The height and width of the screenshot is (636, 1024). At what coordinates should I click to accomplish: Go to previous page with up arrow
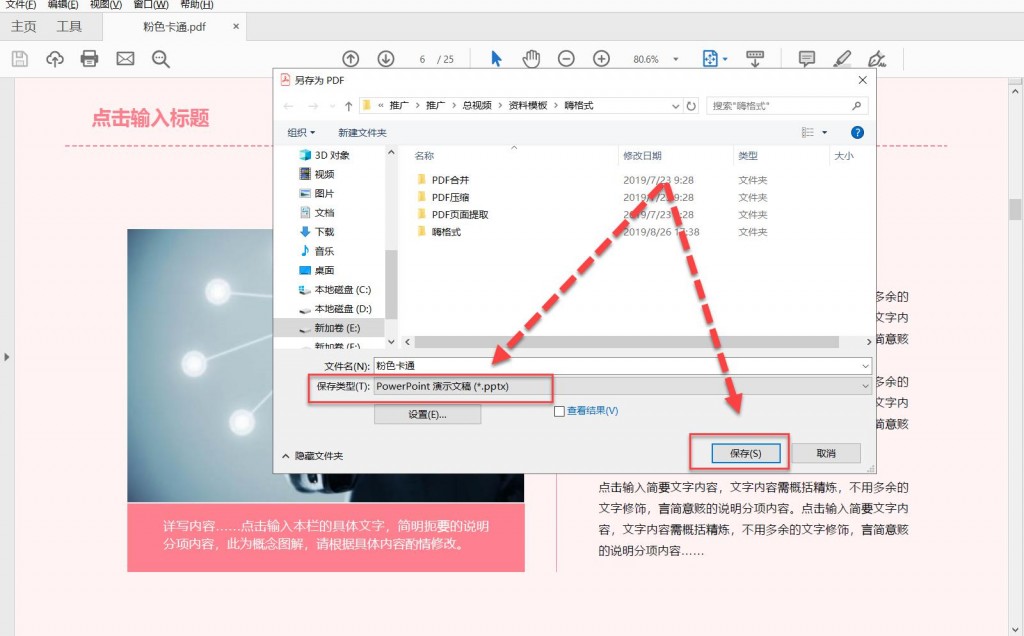click(351, 59)
